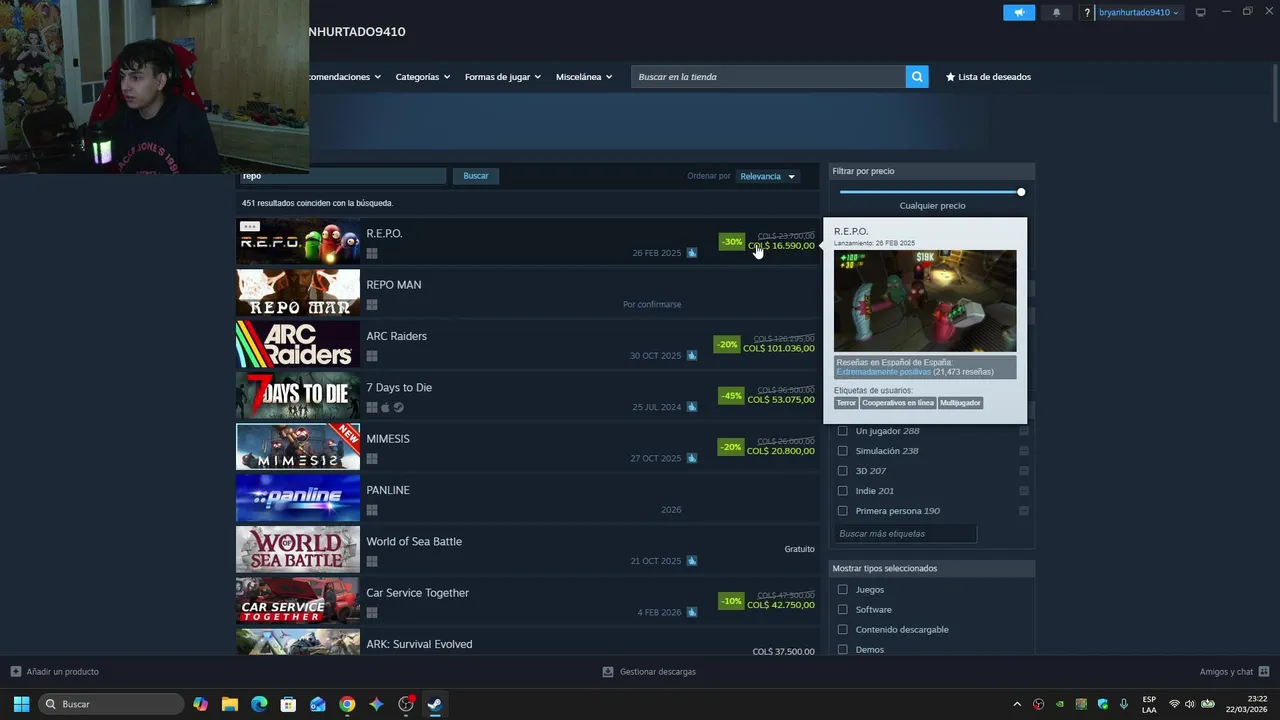
Task: Show hidden system tray icons
Action: 1017,704
